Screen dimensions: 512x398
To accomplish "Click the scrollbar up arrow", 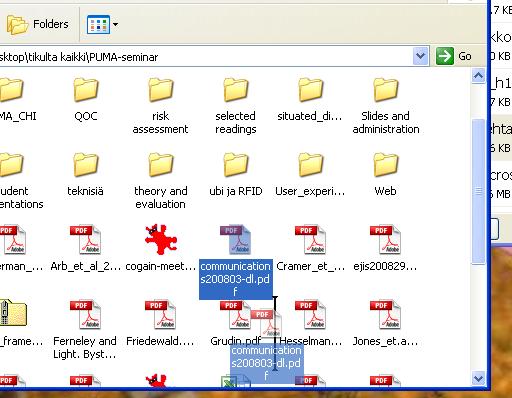I will pyautogui.click(x=478, y=76).
